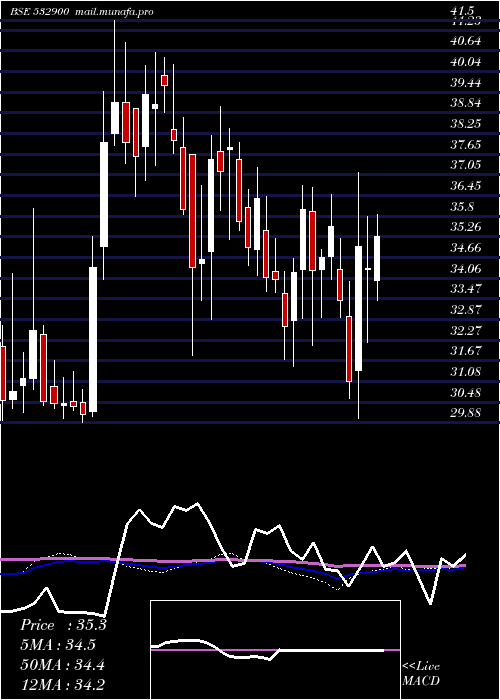Click the 35.8 price axis label
This screenshot has height=700, width=500.
(462, 207)
